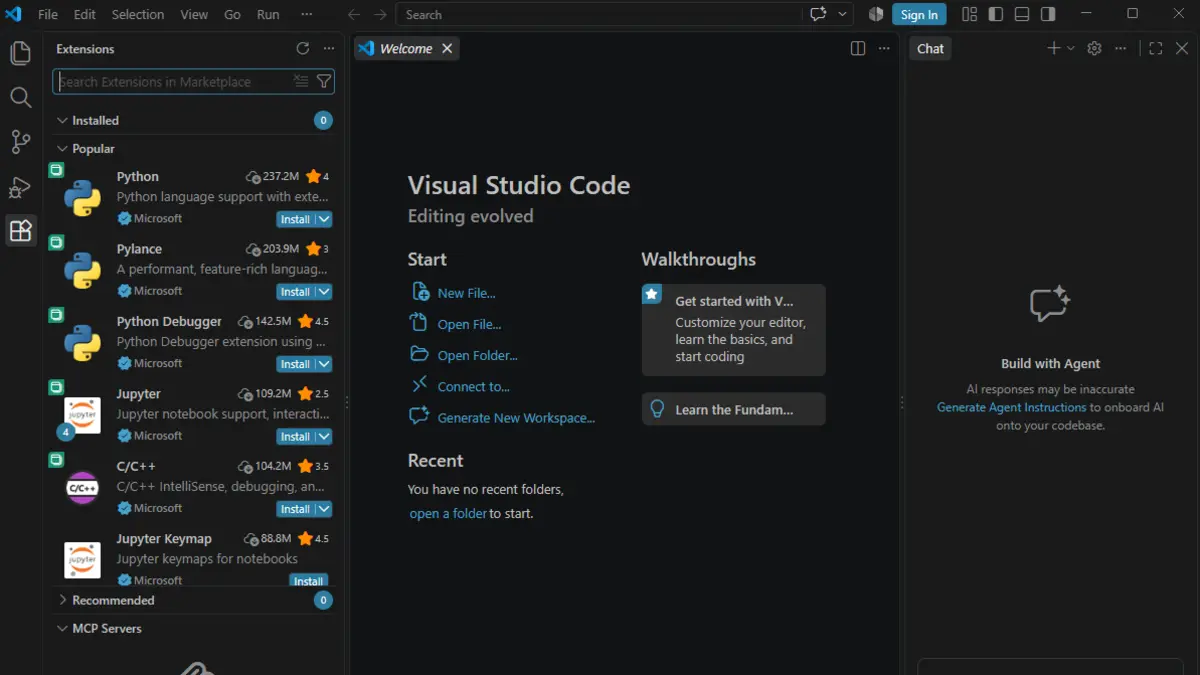Select the Welcome tab
Screen dimensions: 1200x675
click(x=406, y=48)
